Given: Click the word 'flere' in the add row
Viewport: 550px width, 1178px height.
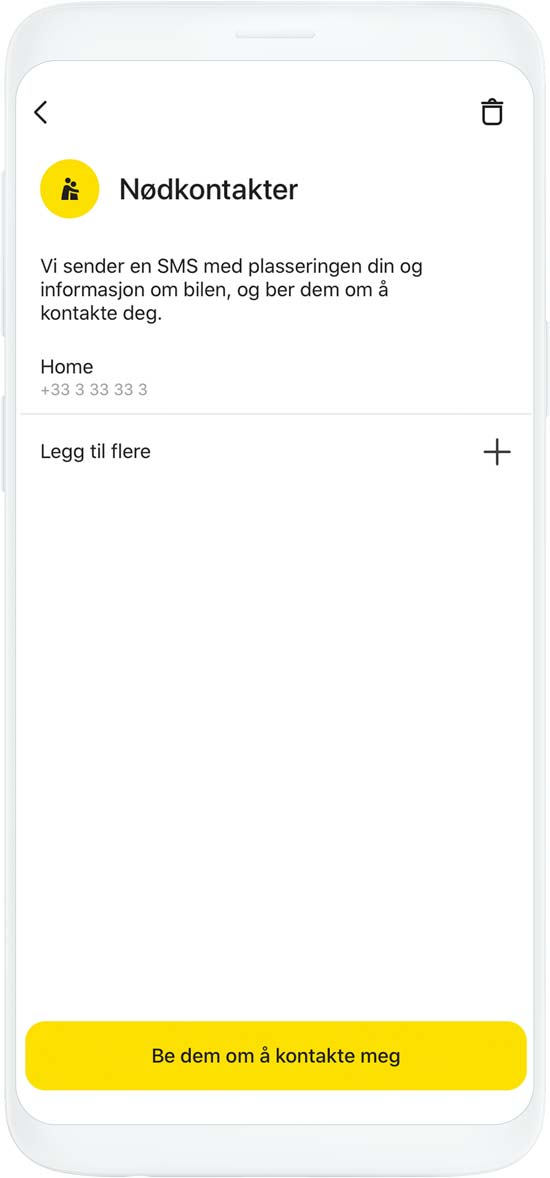Looking at the screenshot, I should [131, 452].
